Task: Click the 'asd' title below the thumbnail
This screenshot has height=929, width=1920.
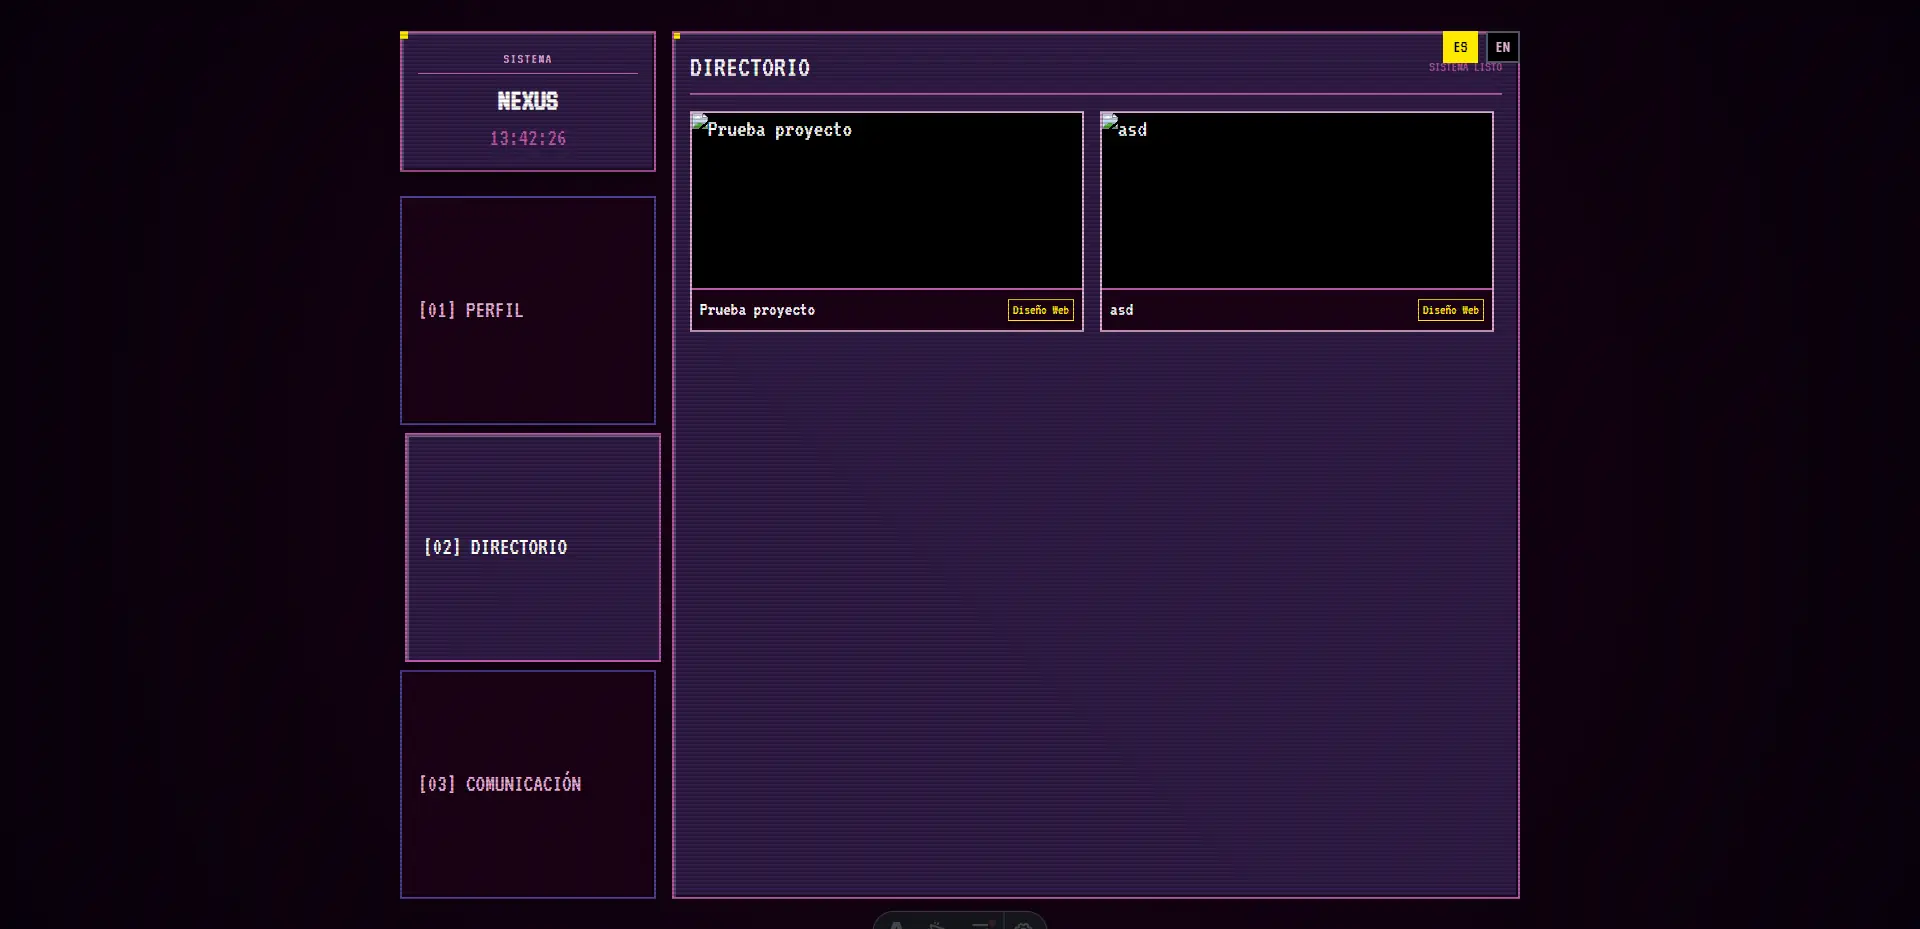Action: (x=1121, y=310)
